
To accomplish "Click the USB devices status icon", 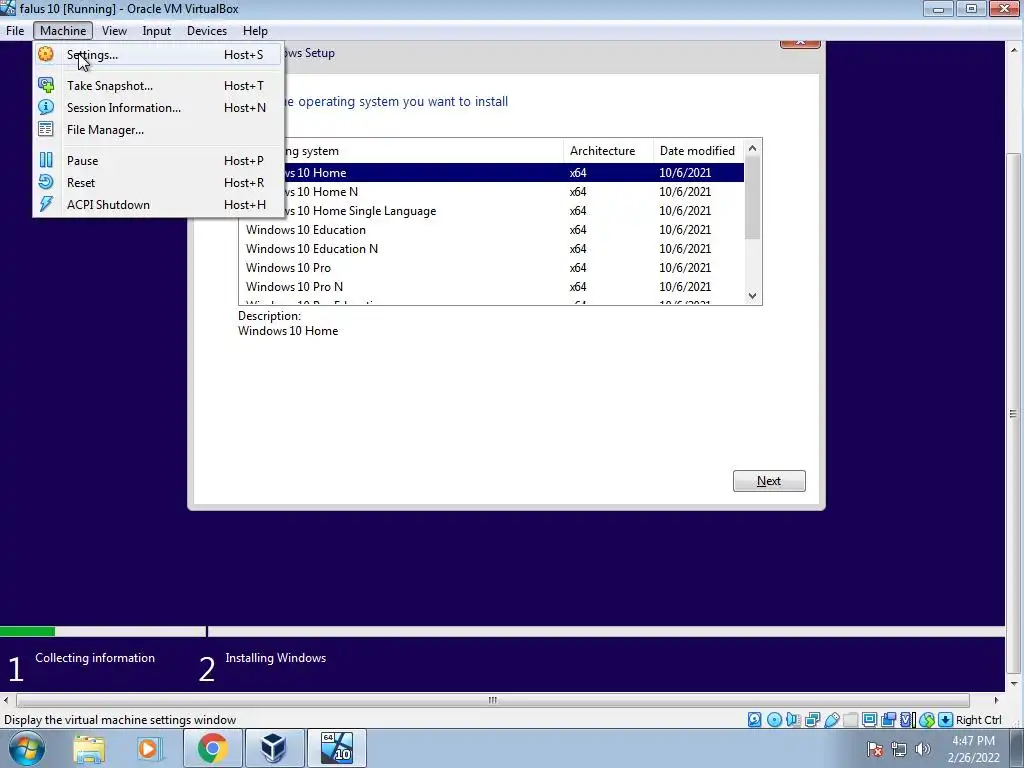I will (831, 720).
